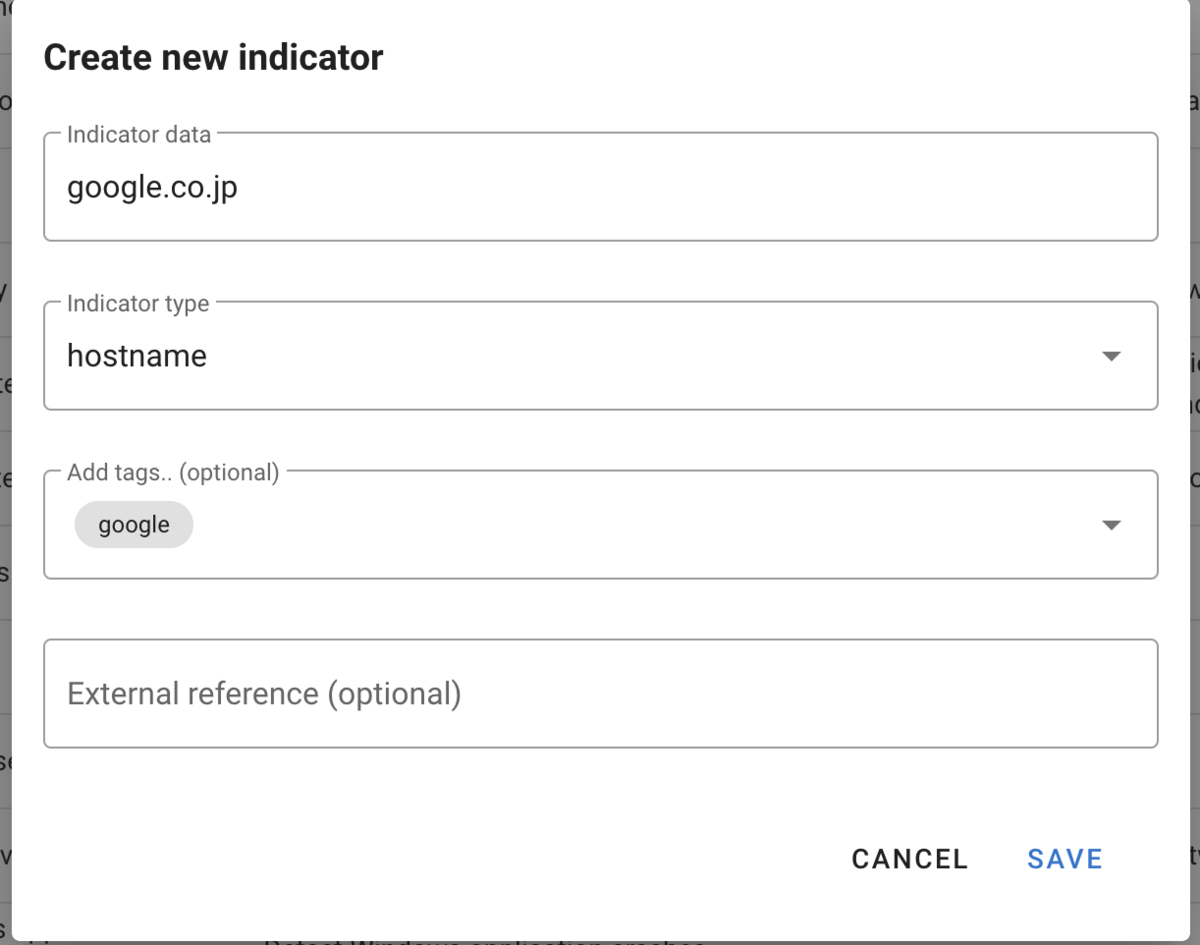Viewport: 1200px width, 945px height.
Task: Click the Add tags.. (optional) label
Action: pyautogui.click(x=173, y=472)
